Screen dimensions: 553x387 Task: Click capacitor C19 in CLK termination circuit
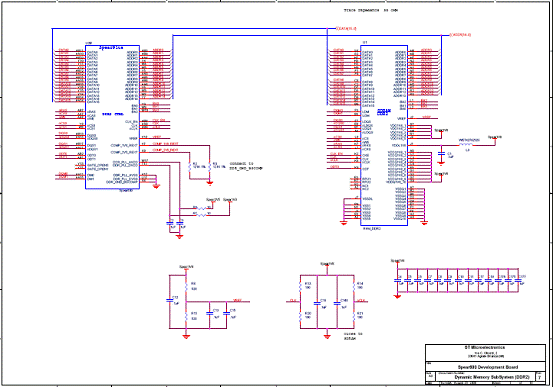(317, 303)
